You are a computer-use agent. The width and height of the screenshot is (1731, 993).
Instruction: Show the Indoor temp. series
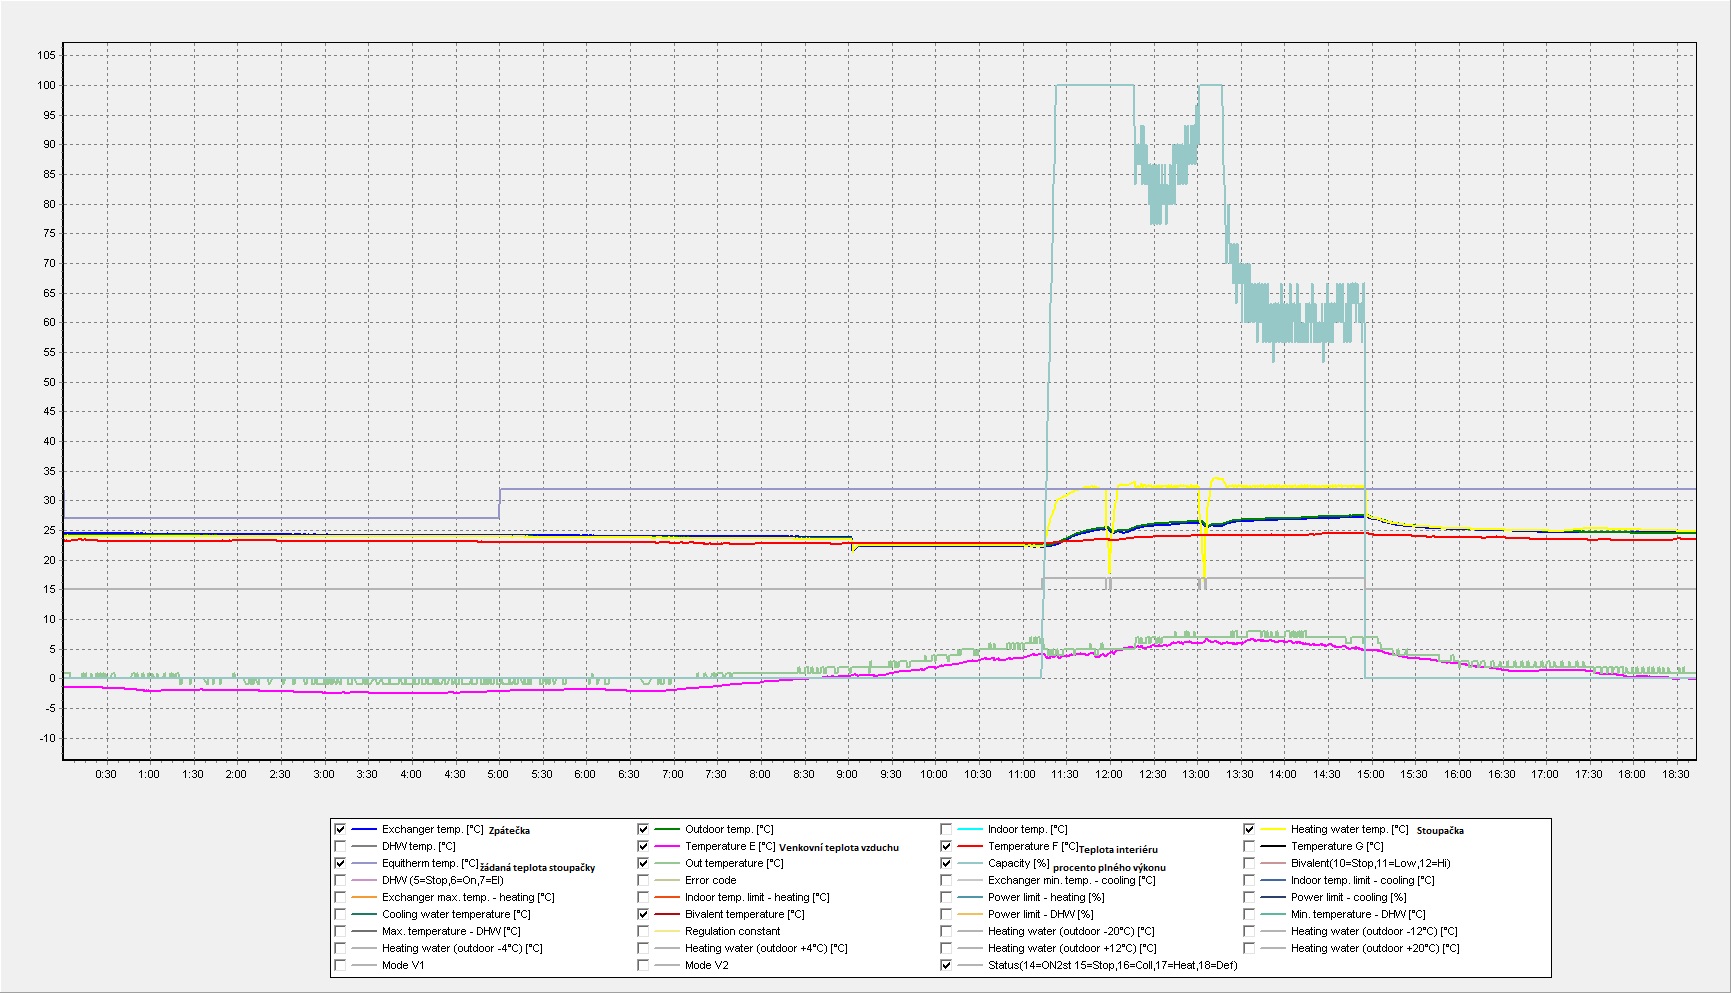(x=946, y=829)
